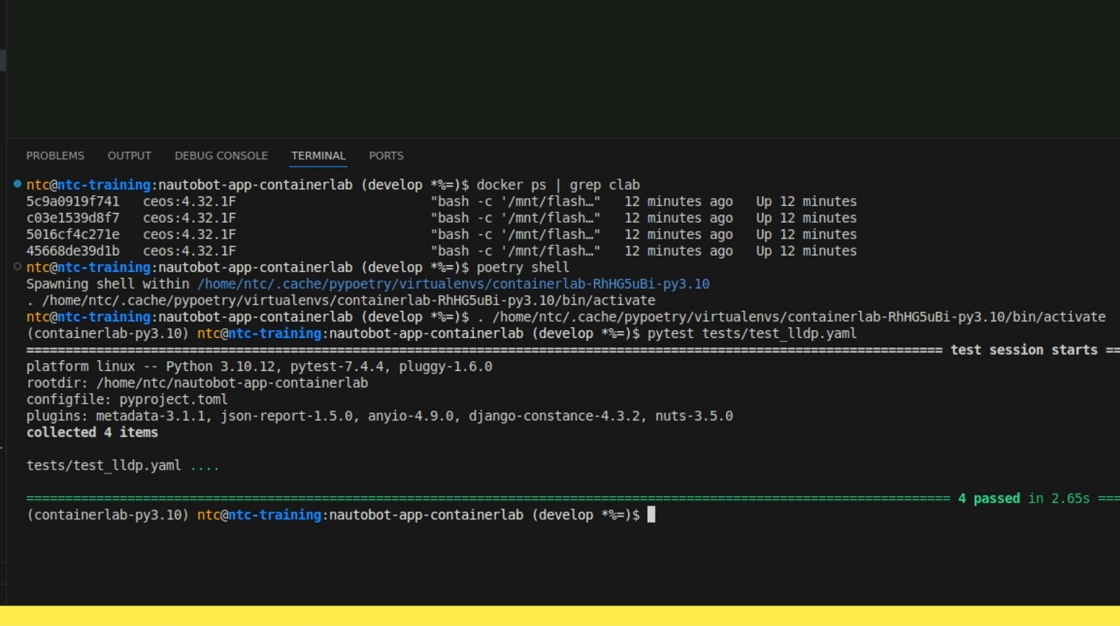Click container ID 5016cf4c271e

[x=73, y=234]
